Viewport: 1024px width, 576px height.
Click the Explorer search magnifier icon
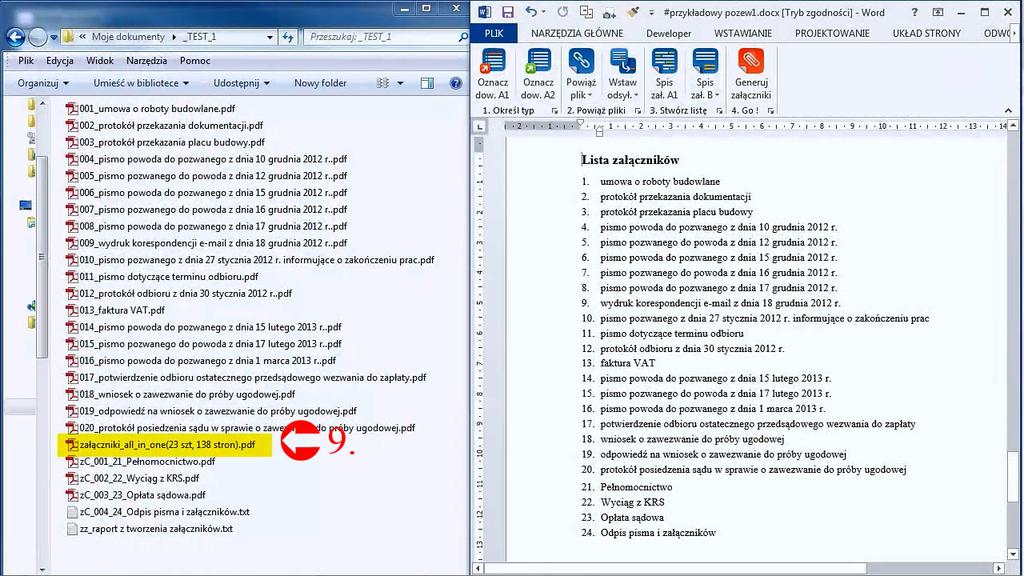(x=462, y=37)
